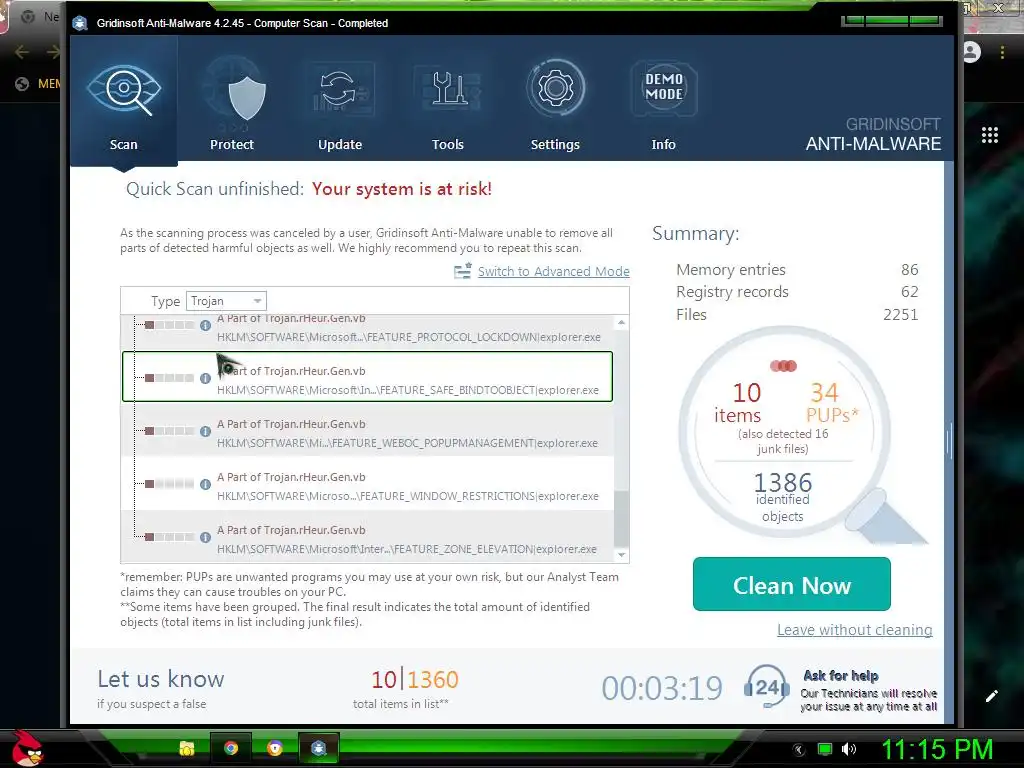The width and height of the screenshot is (1024, 768).
Task: Open the browser three-dot menu
Action: tap(1002, 52)
